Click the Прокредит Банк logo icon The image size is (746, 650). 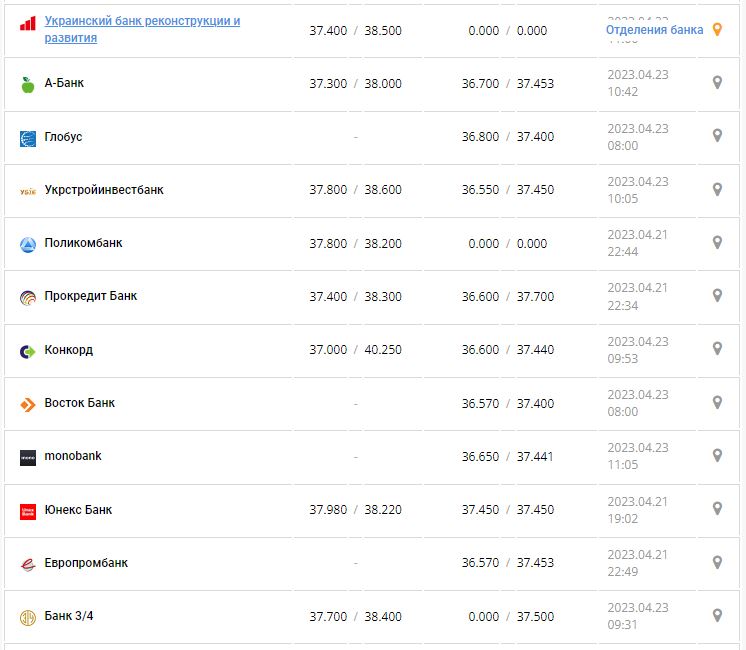(x=28, y=297)
